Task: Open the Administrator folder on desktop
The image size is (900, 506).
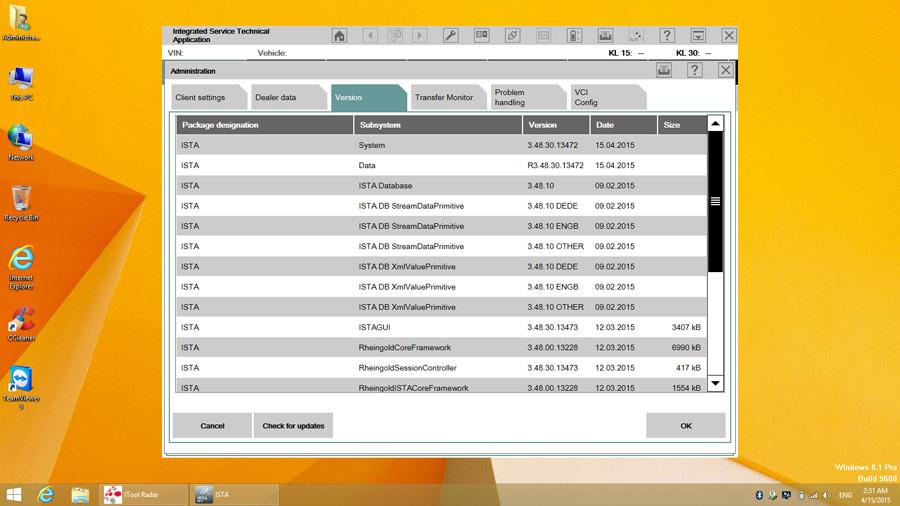Action: [21, 23]
